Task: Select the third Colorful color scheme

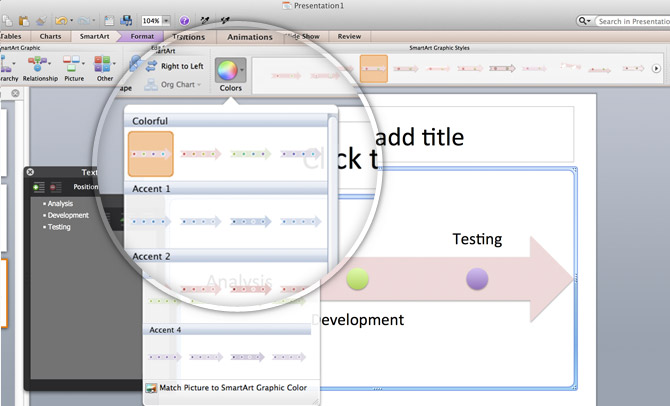Action: click(x=250, y=154)
